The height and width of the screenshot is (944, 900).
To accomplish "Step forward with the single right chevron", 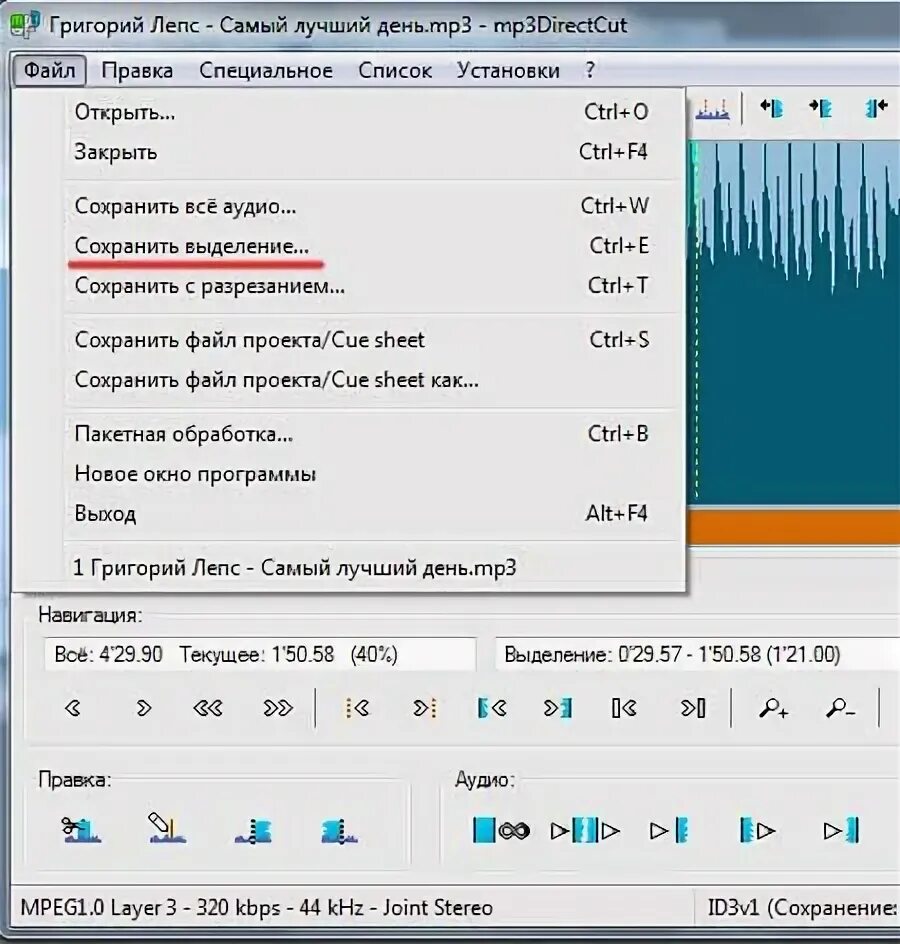I will pyautogui.click(x=143, y=708).
